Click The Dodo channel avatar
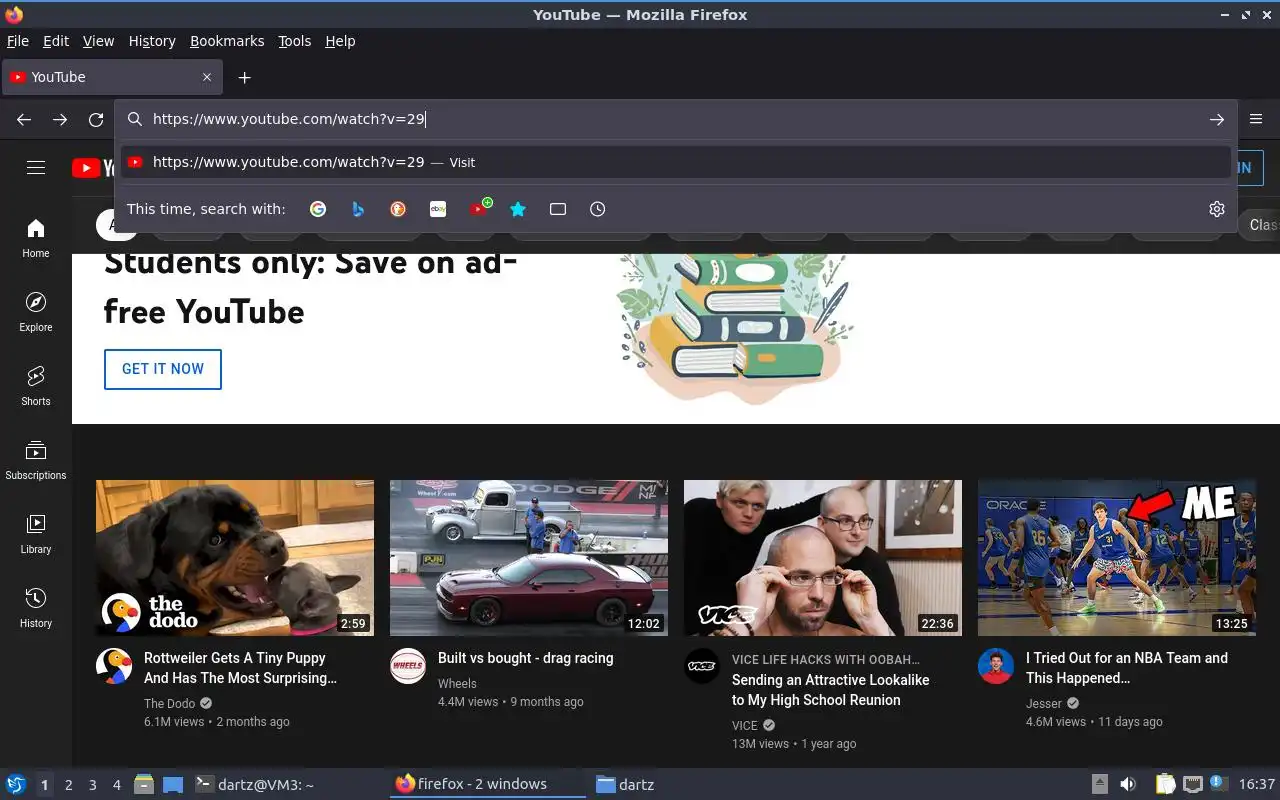The height and width of the screenshot is (800, 1280). pyautogui.click(x=114, y=666)
